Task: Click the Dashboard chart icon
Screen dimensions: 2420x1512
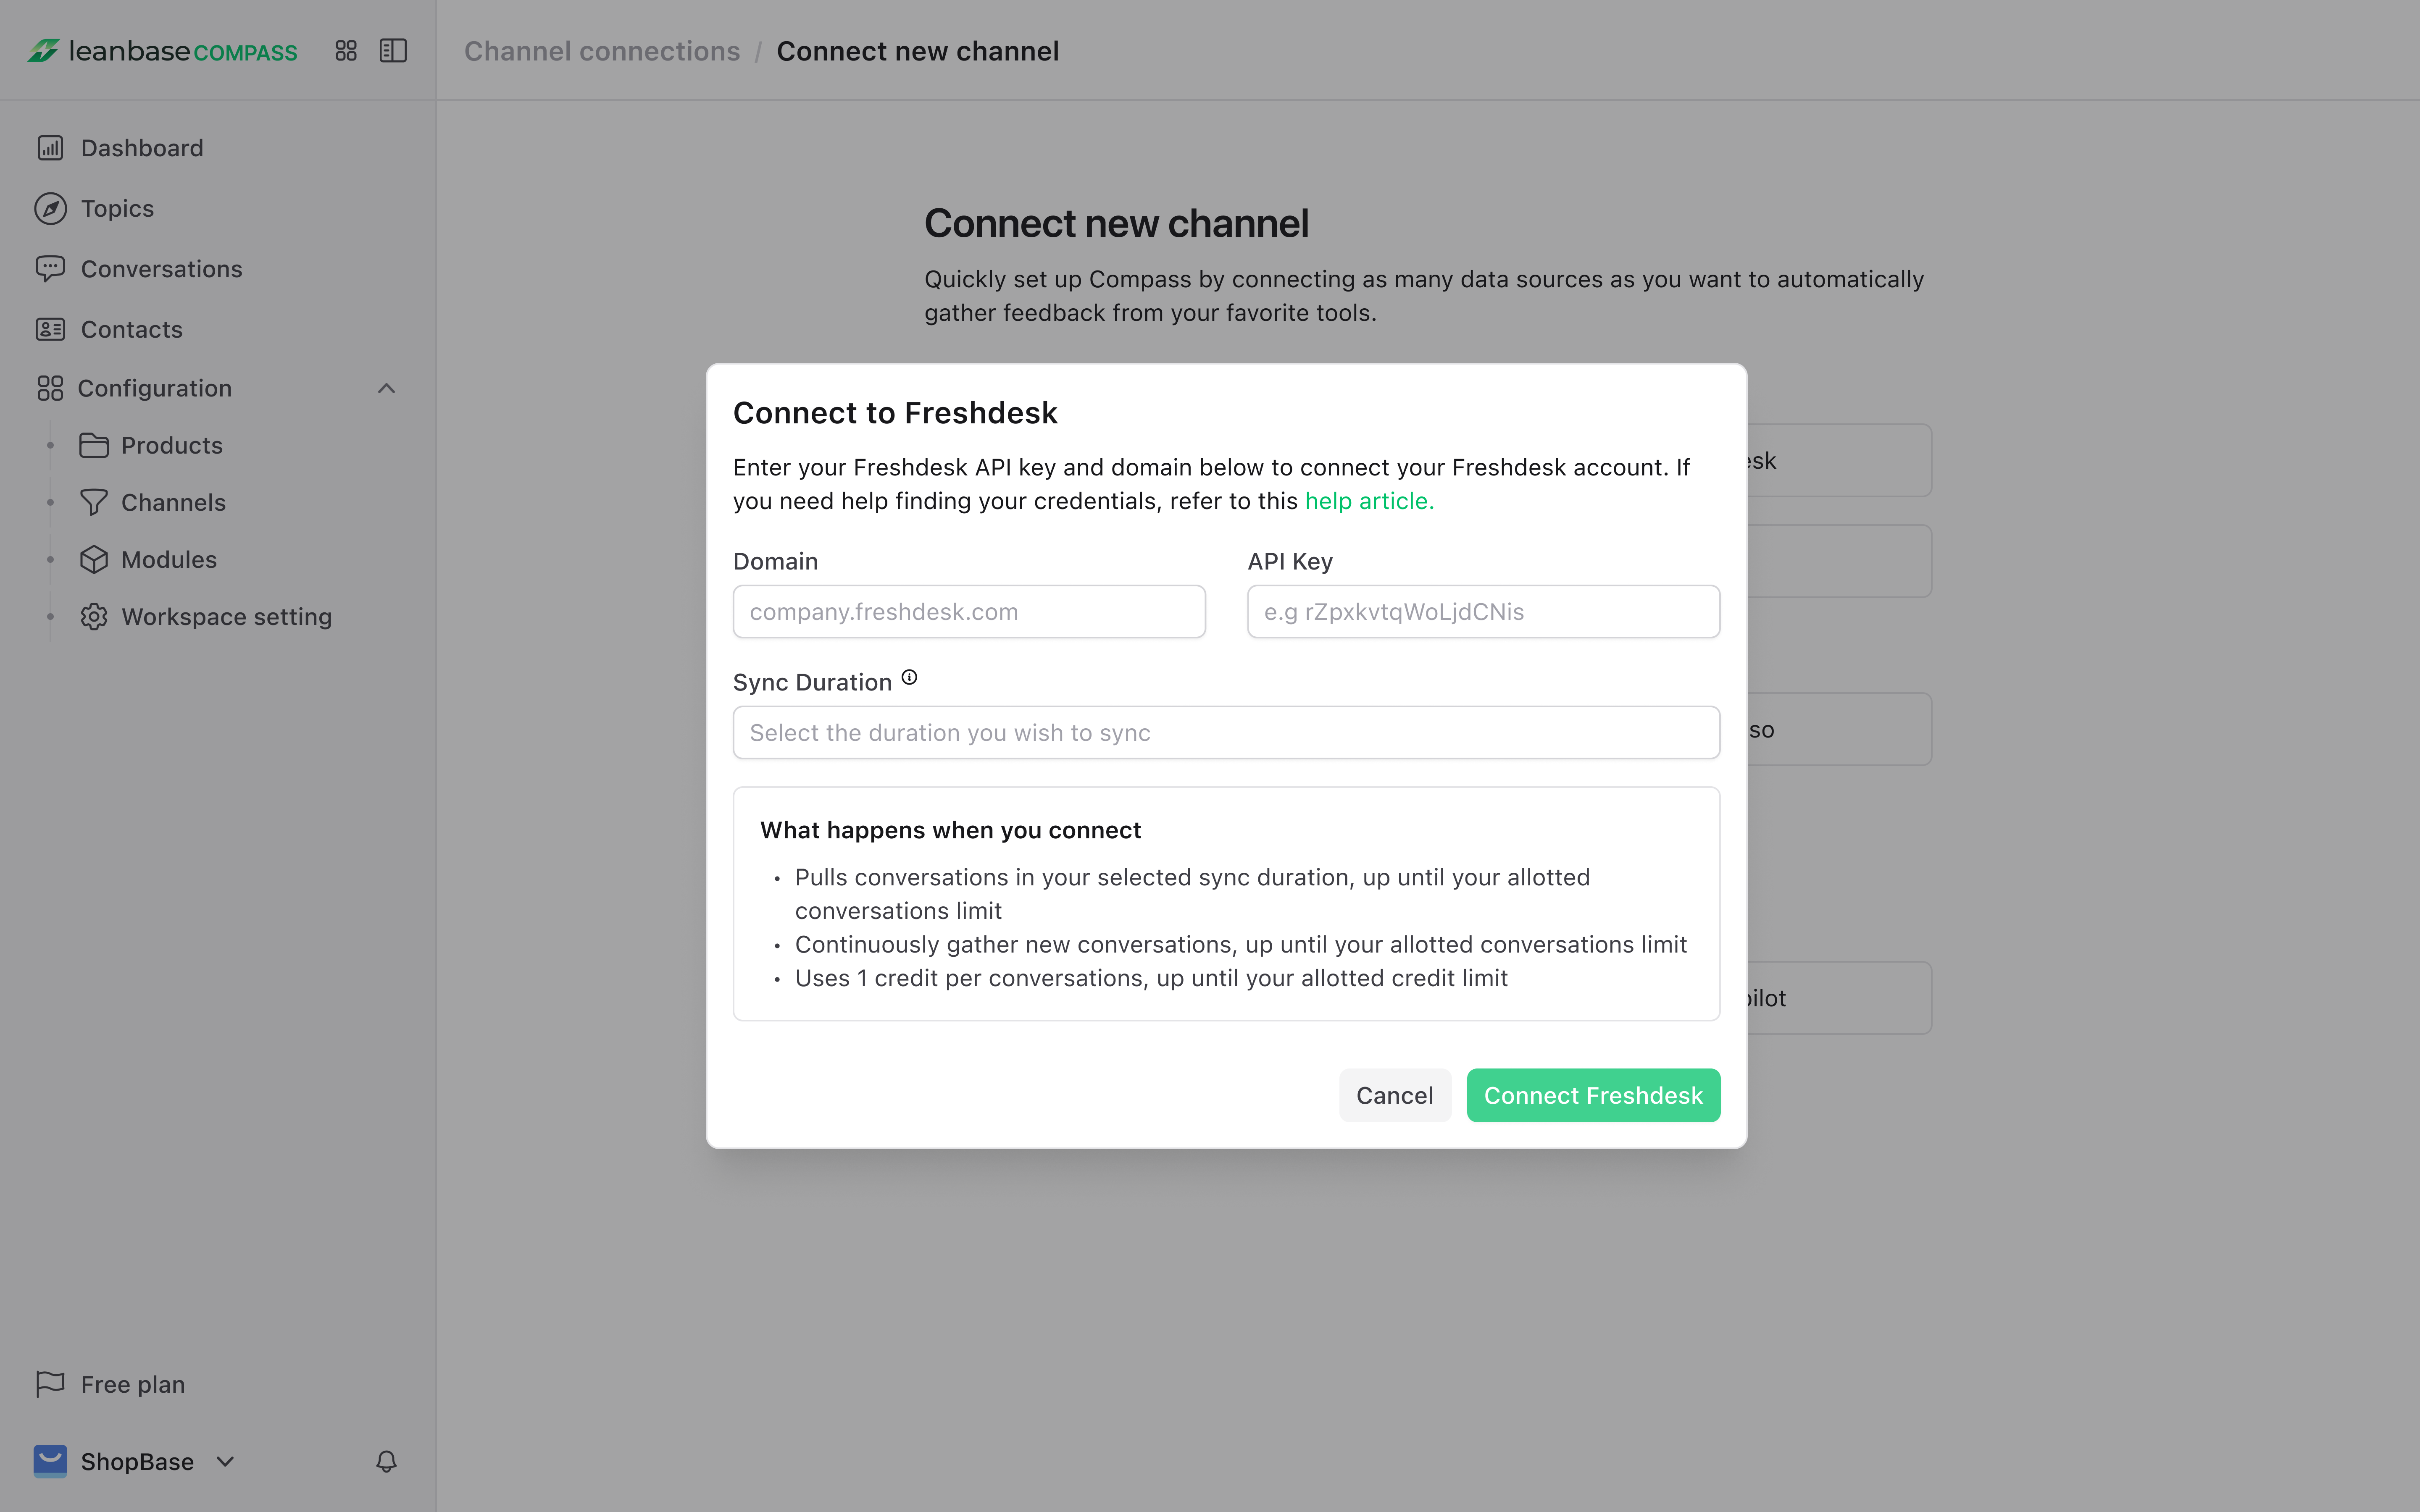Action: click(50, 148)
